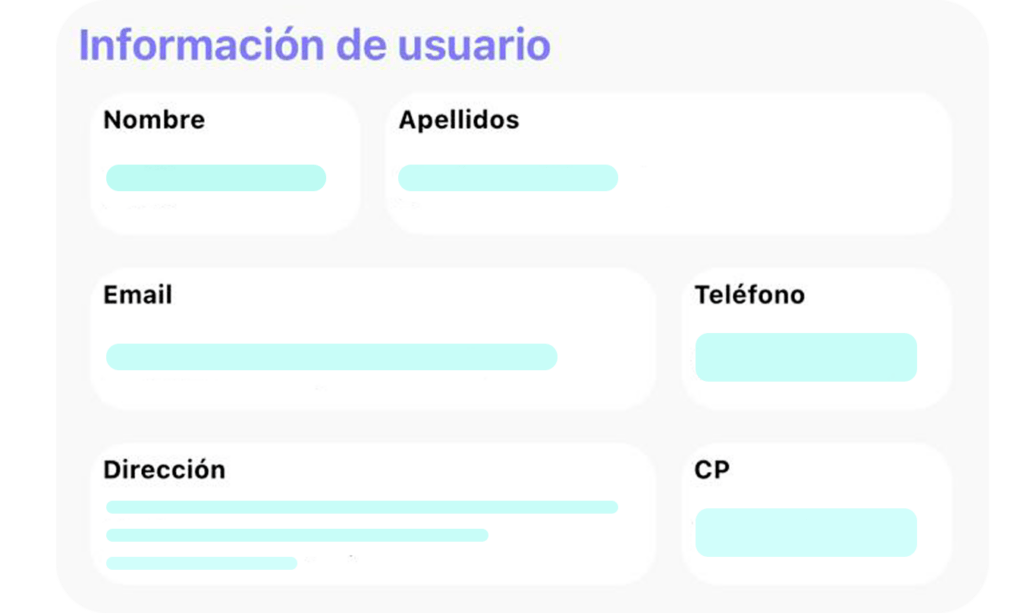Click the Apellidos label text
This screenshot has width=1024, height=613.
[x=459, y=120]
